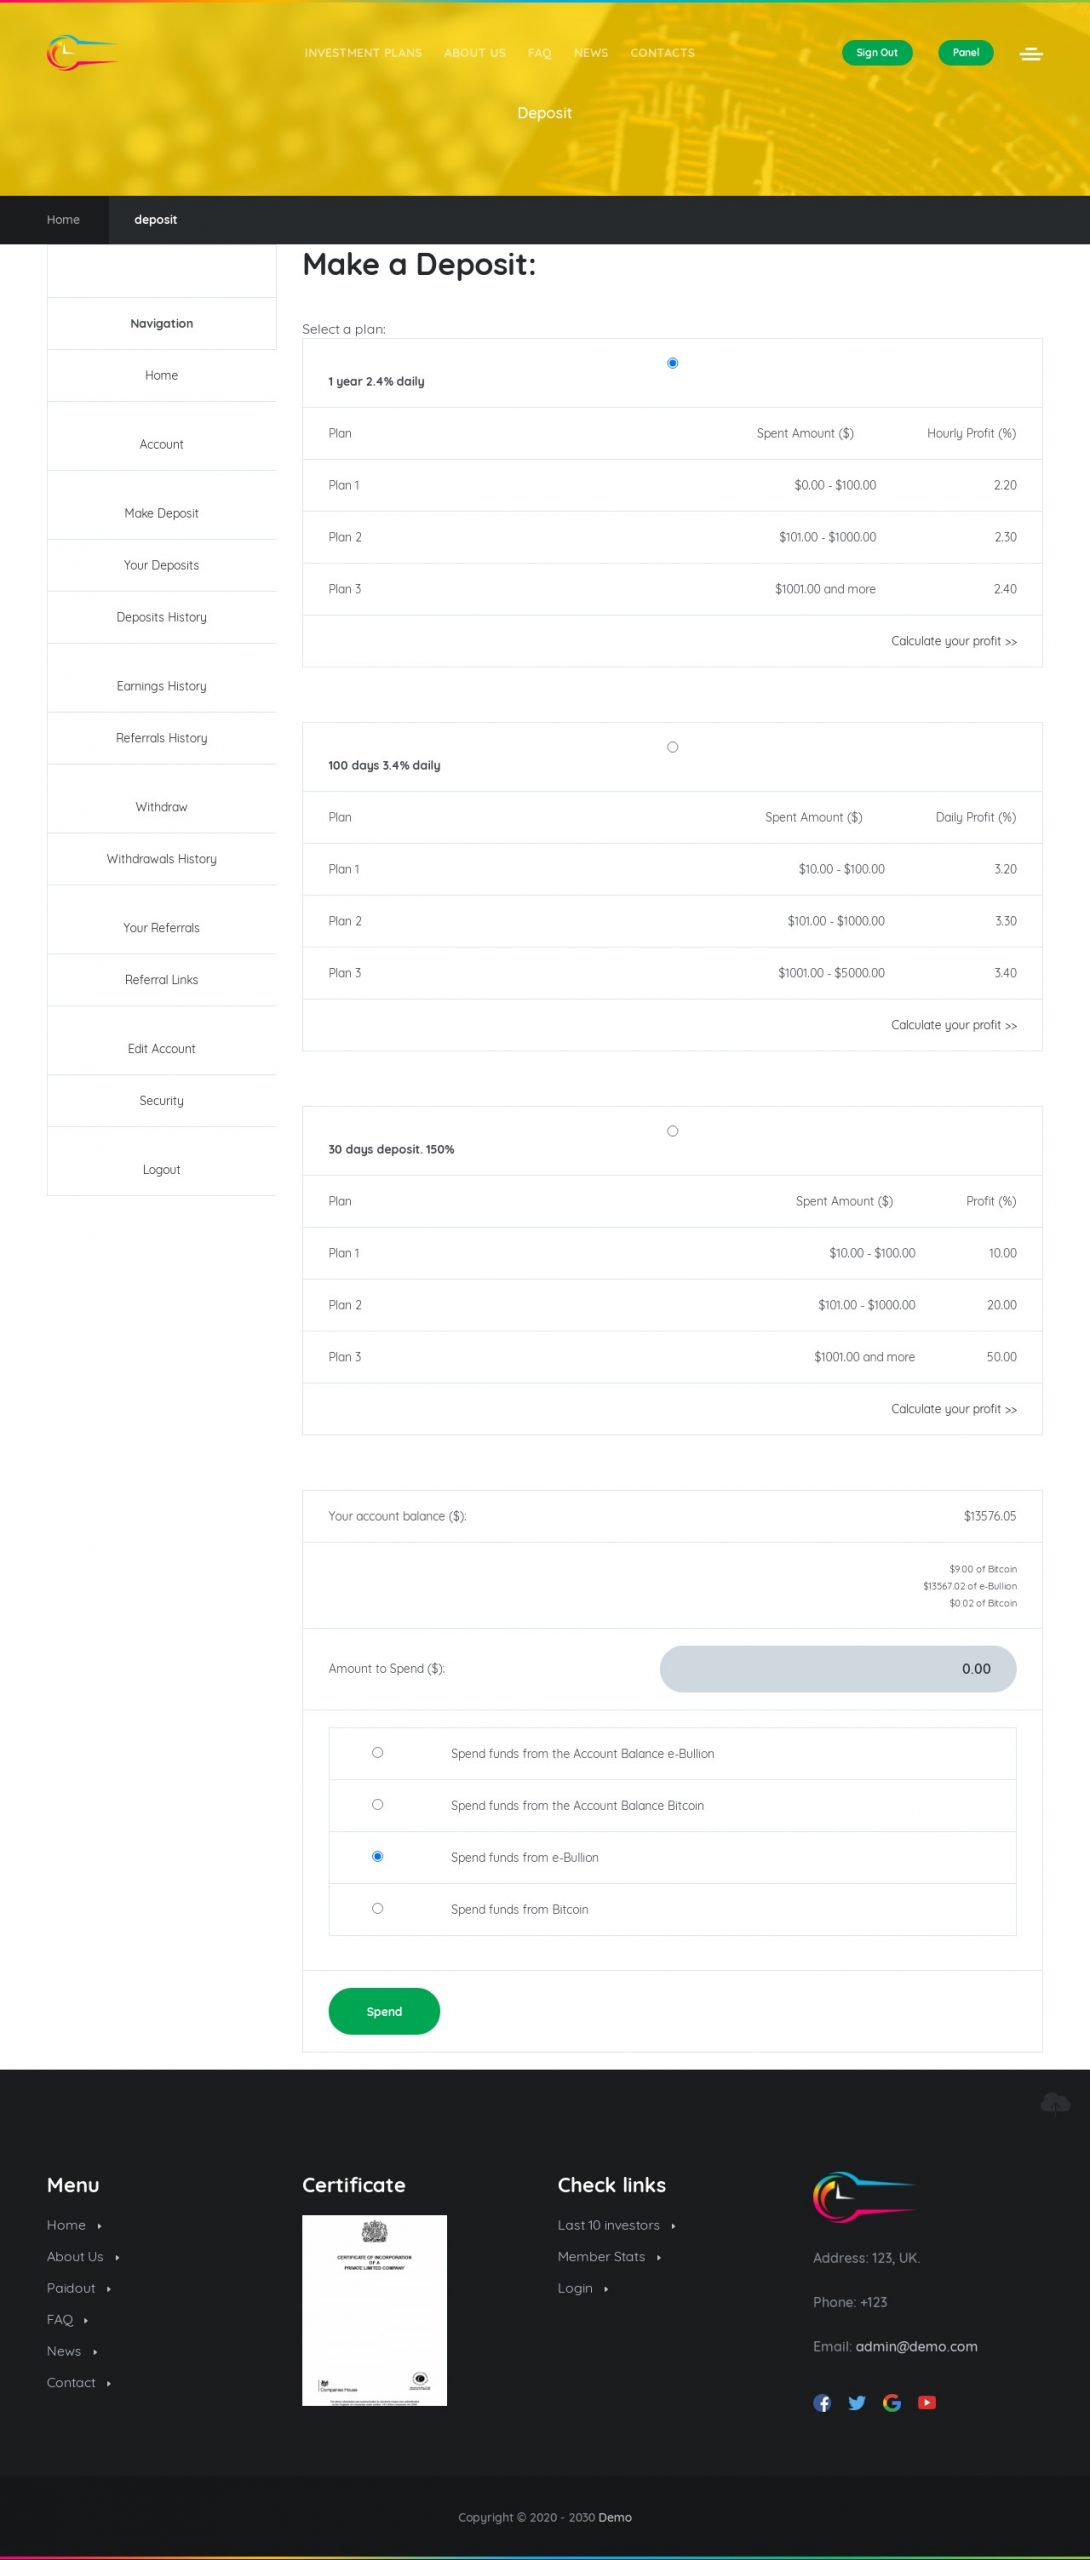This screenshot has width=1090, height=2560.
Task: Click the site logo in the header
Action: (81, 53)
